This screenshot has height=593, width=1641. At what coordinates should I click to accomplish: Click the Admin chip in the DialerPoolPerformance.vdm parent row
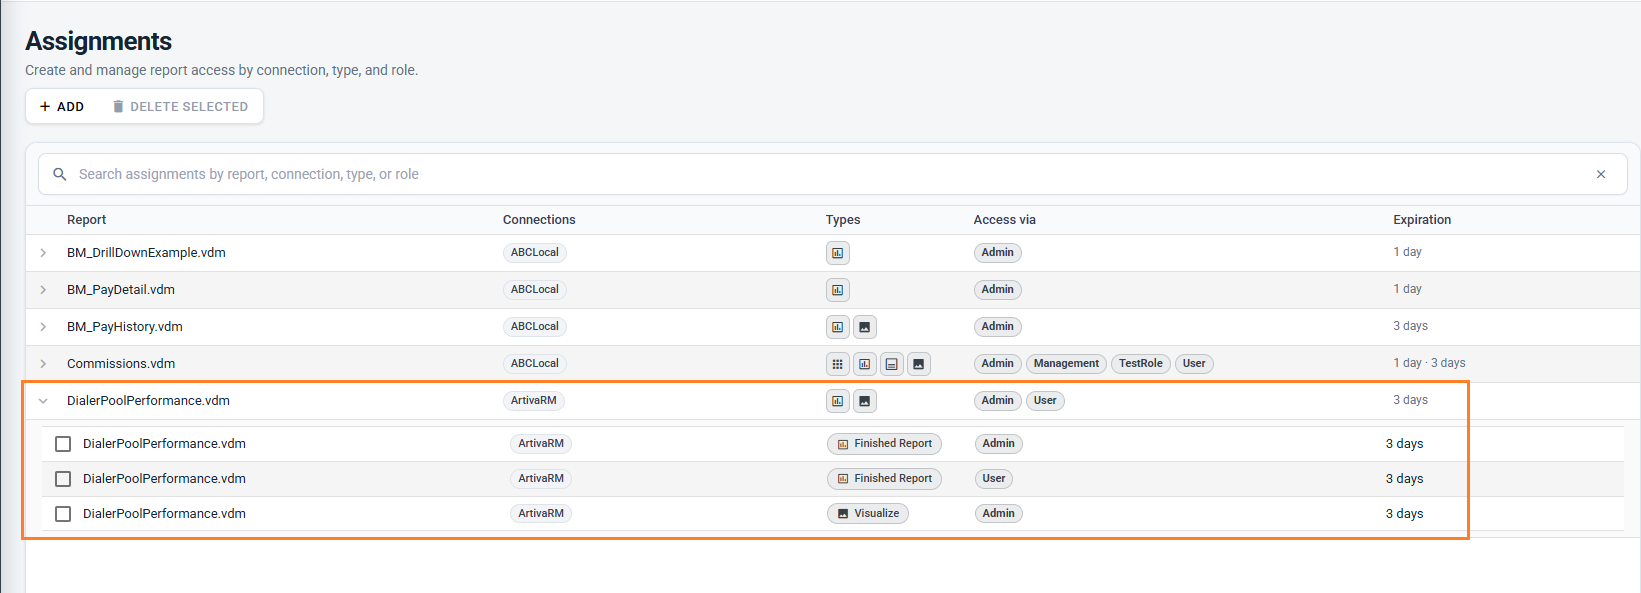point(998,401)
